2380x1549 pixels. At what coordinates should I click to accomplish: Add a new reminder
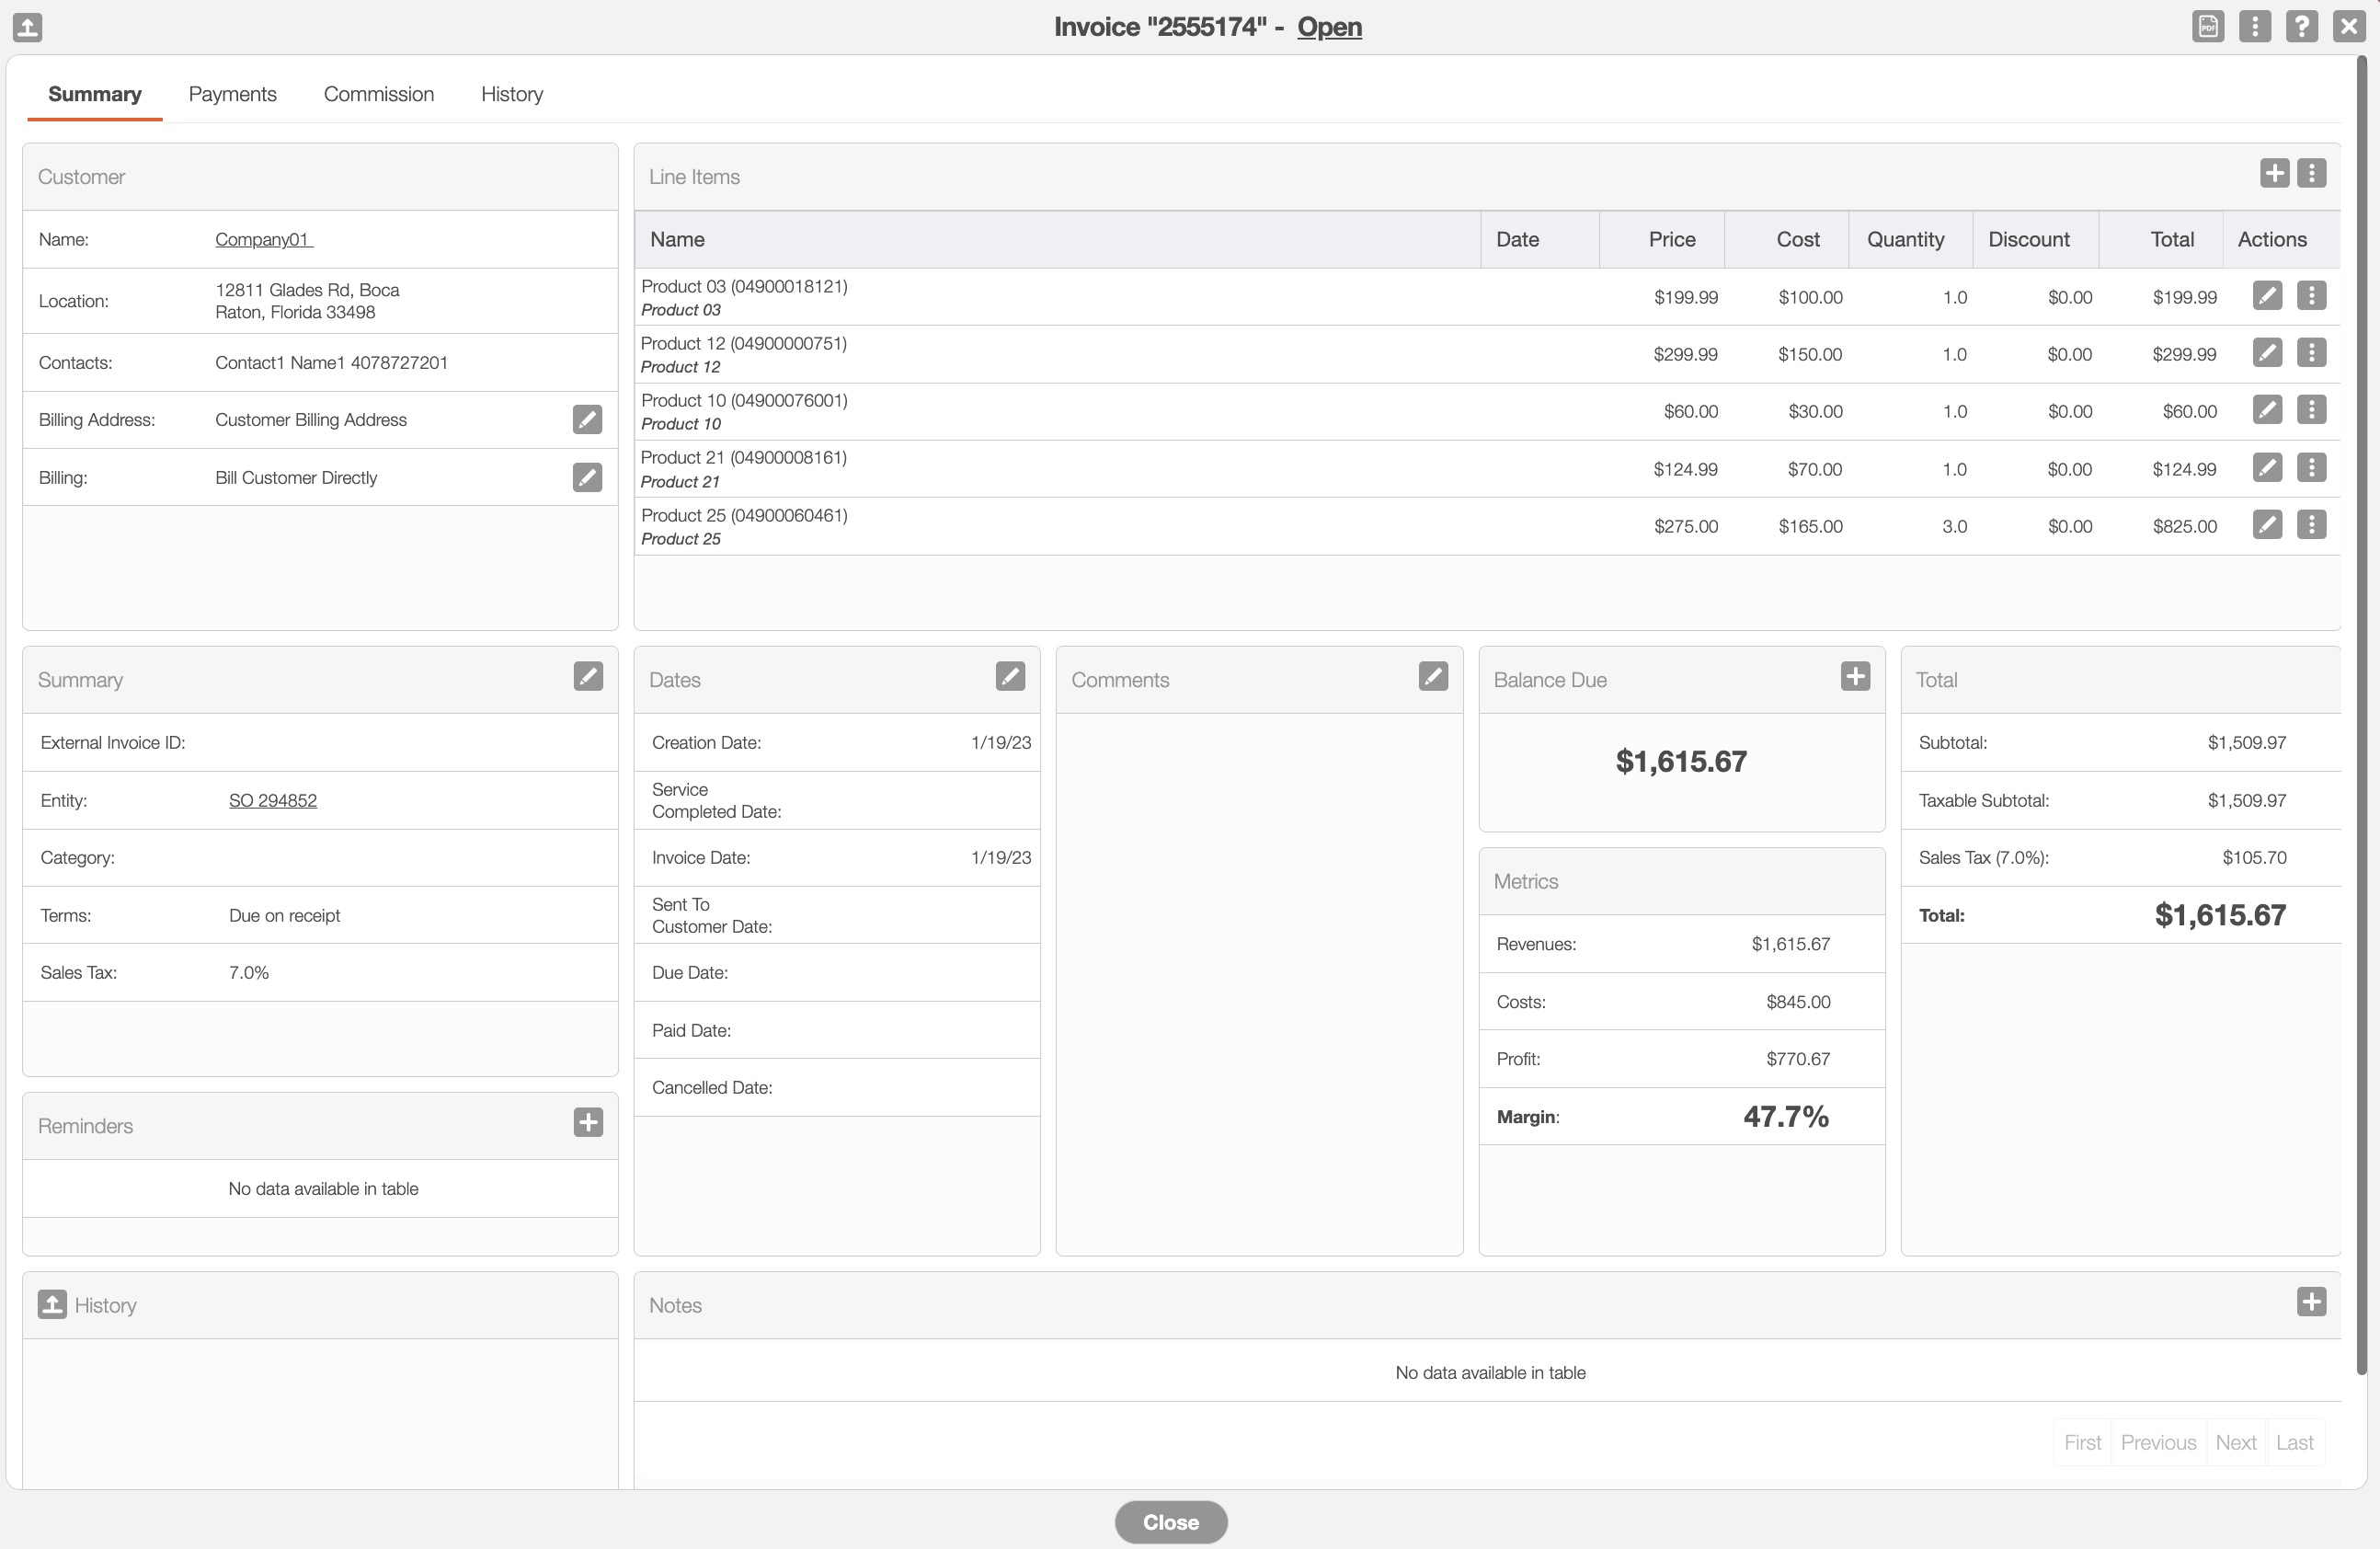point(587,1123)
